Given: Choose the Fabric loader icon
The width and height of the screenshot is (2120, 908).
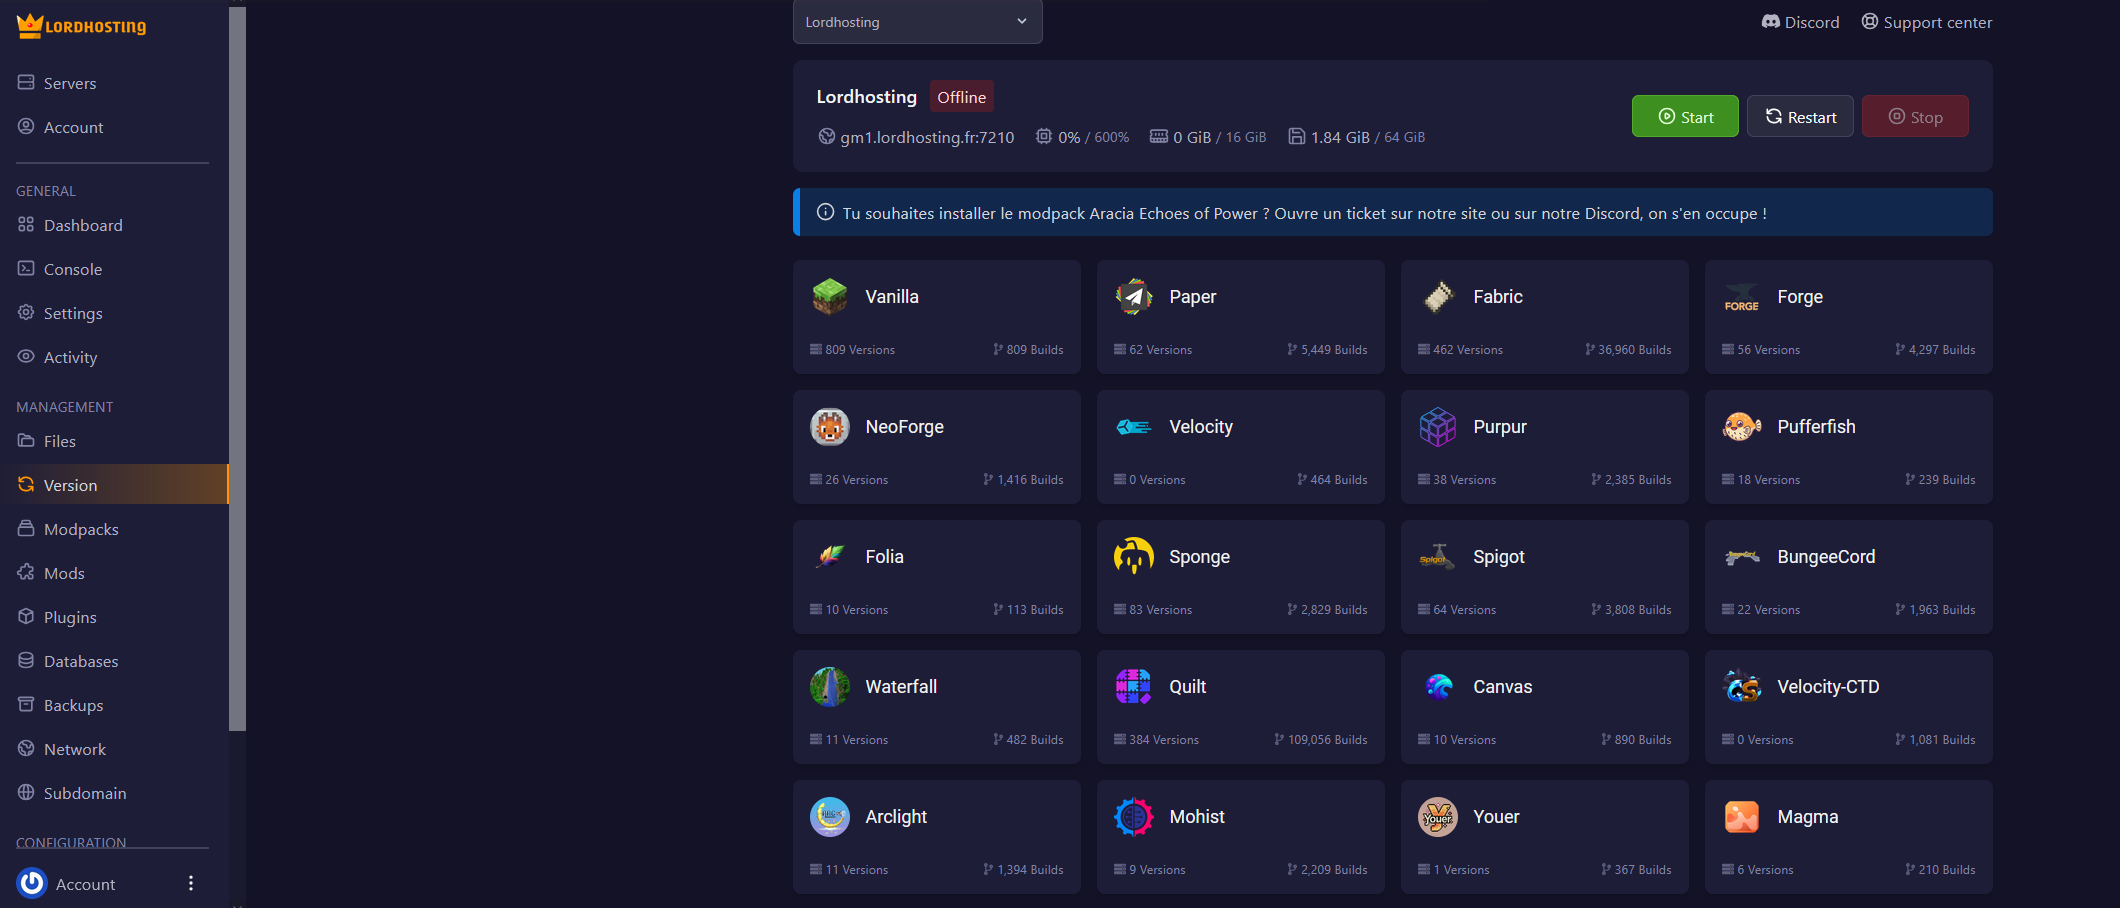Looking at the screenshot, I should pos(1437,296).
